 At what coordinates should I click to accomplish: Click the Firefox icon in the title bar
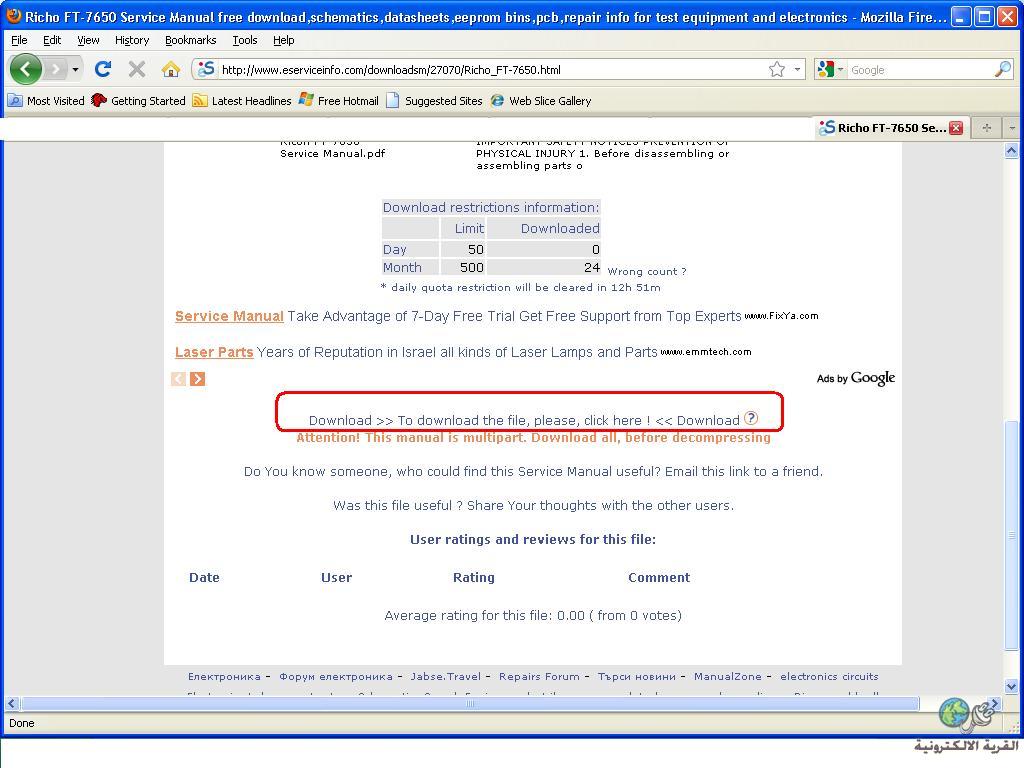point(12,16)
